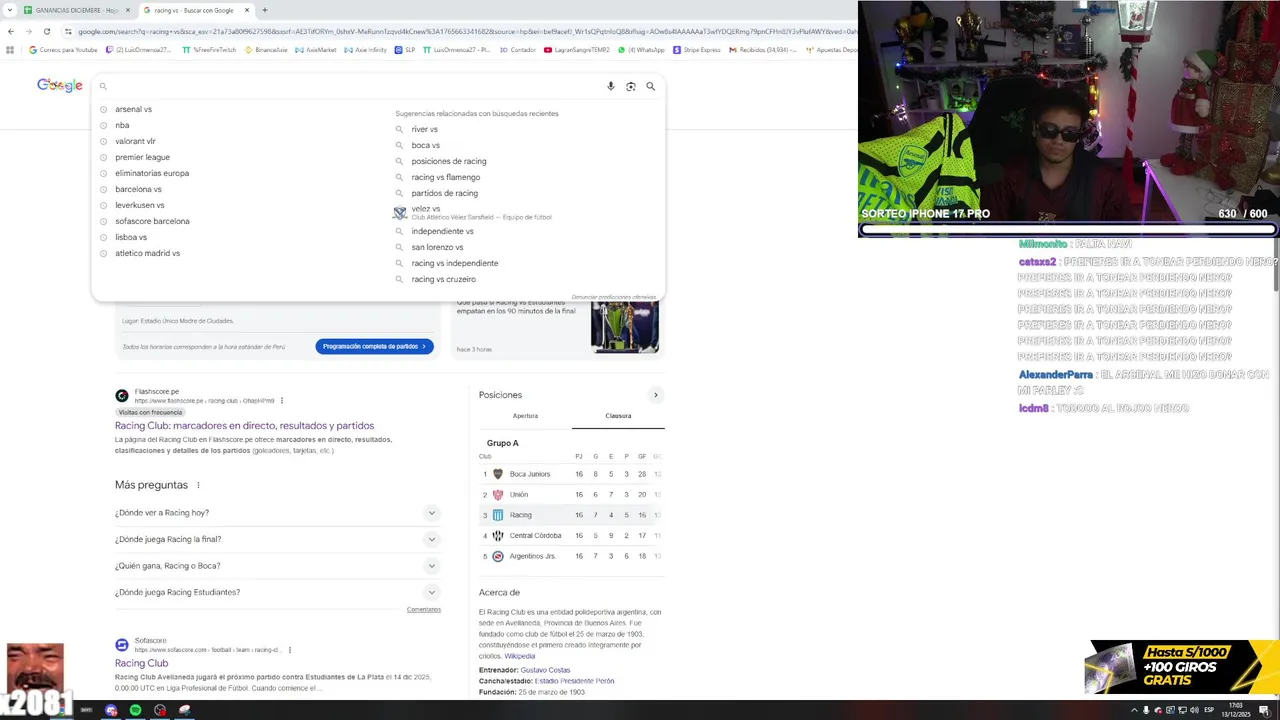1280x720 pixels.
Task: Click the voice search microphone icon
Action: [x=611, y=86]
